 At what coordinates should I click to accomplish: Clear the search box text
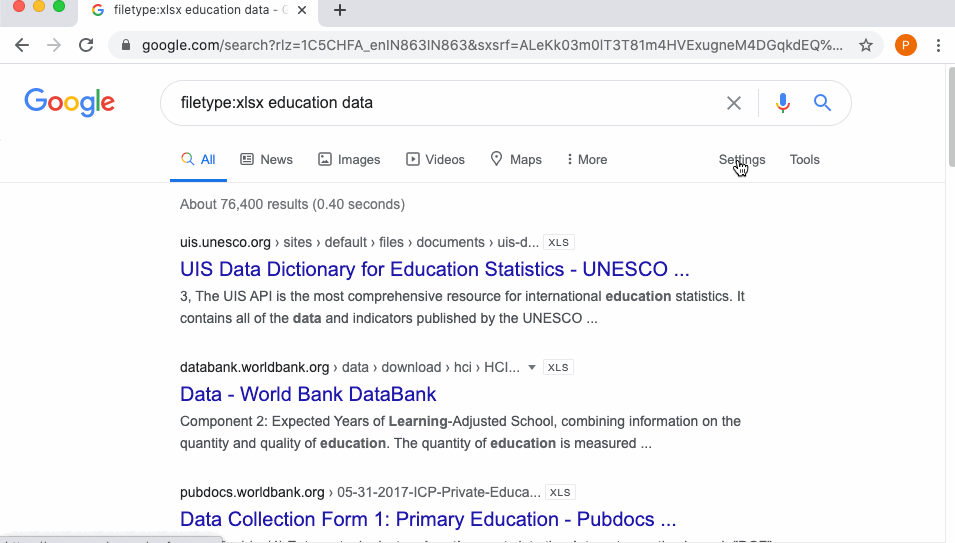tap(734, 103)
